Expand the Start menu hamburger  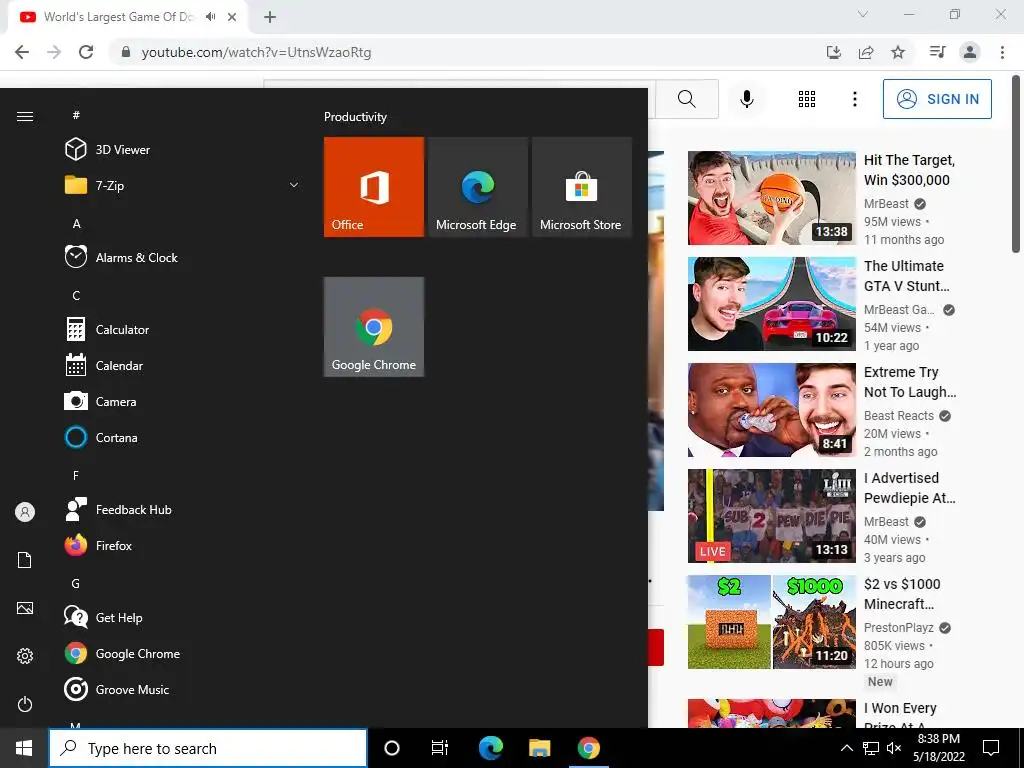[x=25, y=116]
